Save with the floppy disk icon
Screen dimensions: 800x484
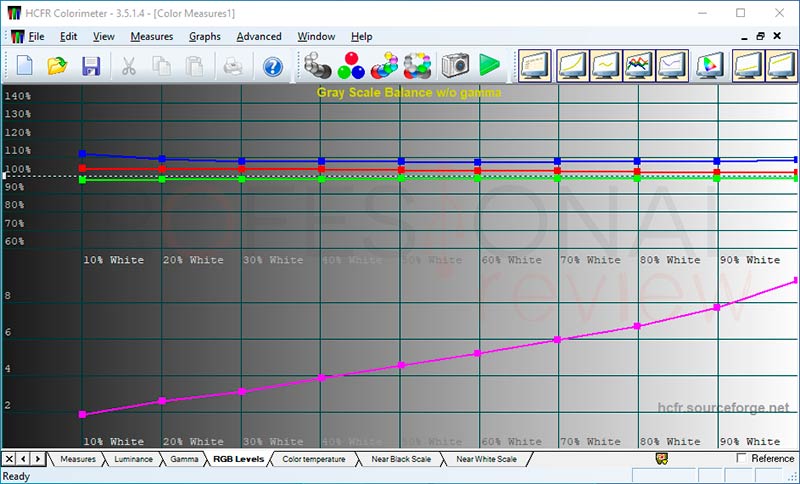(x=91, y=66)
